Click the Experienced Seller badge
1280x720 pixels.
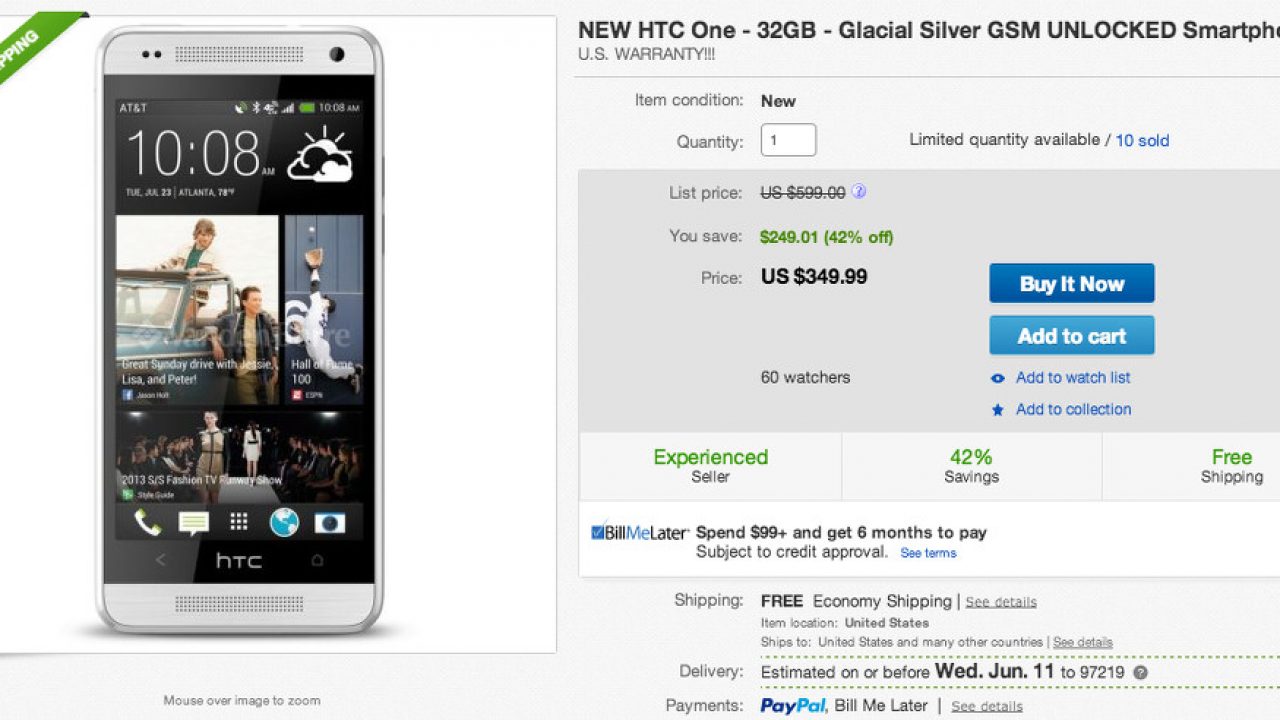[710, 466]
